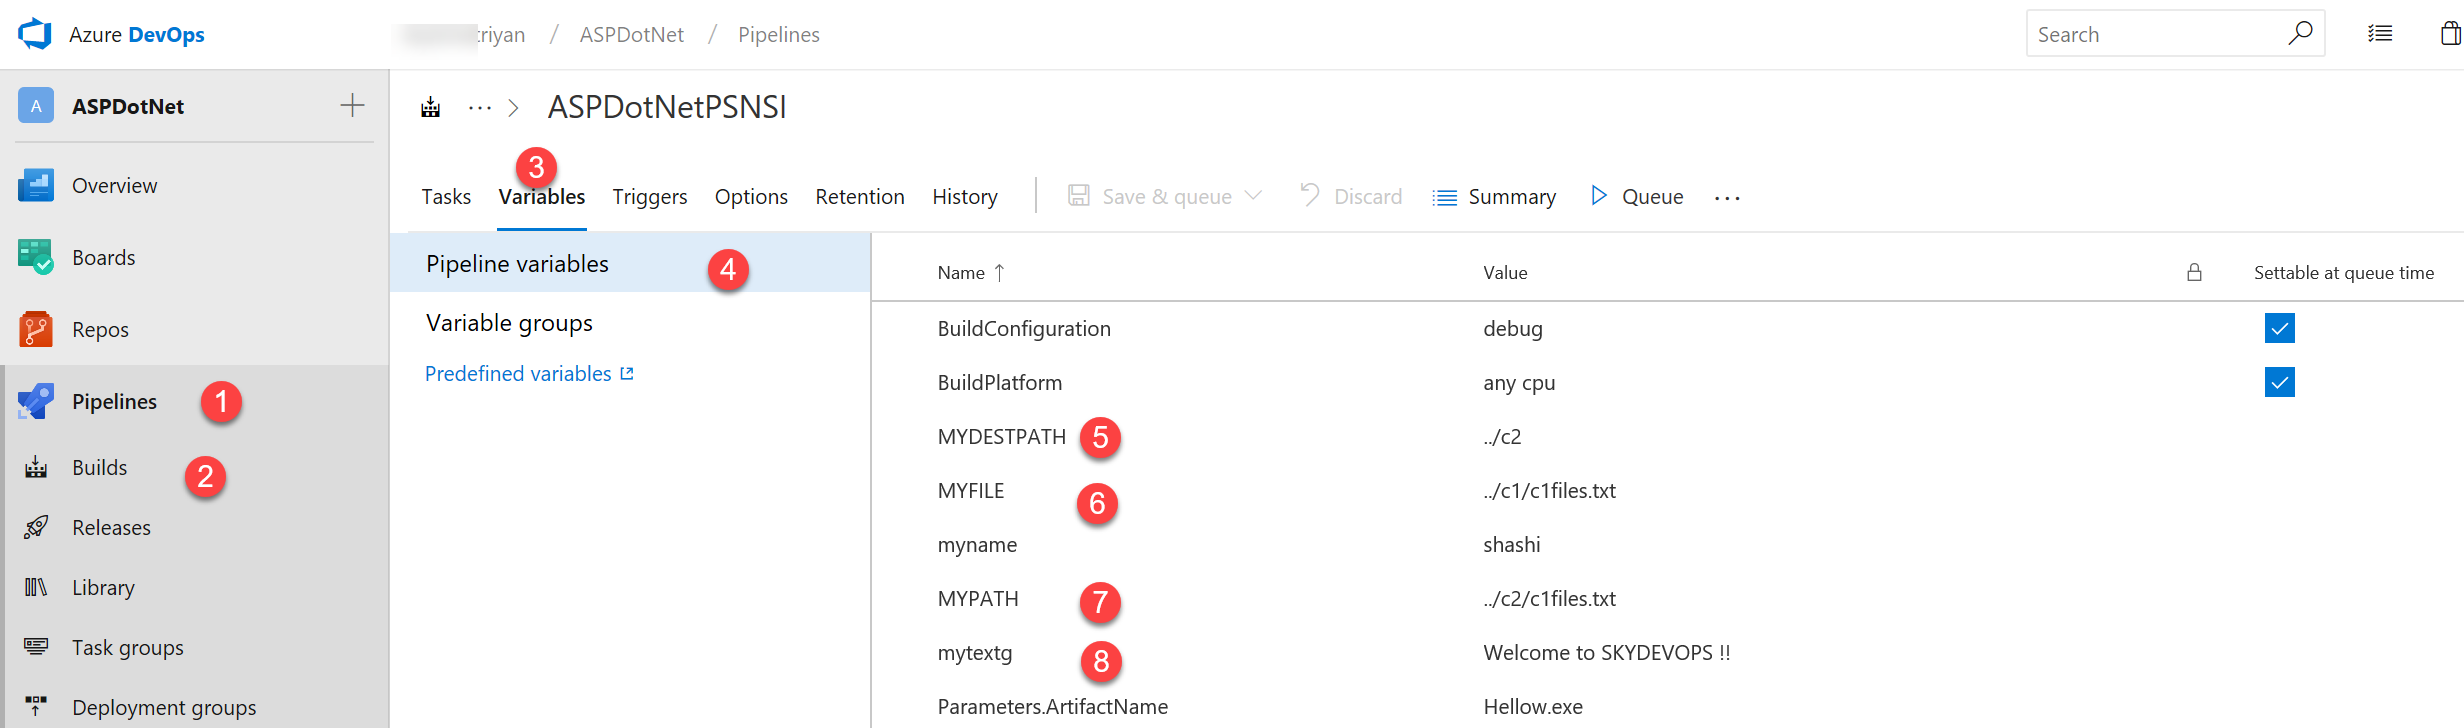
Task: Go to Boards in the sidebar
Action: tap(103, 257)
